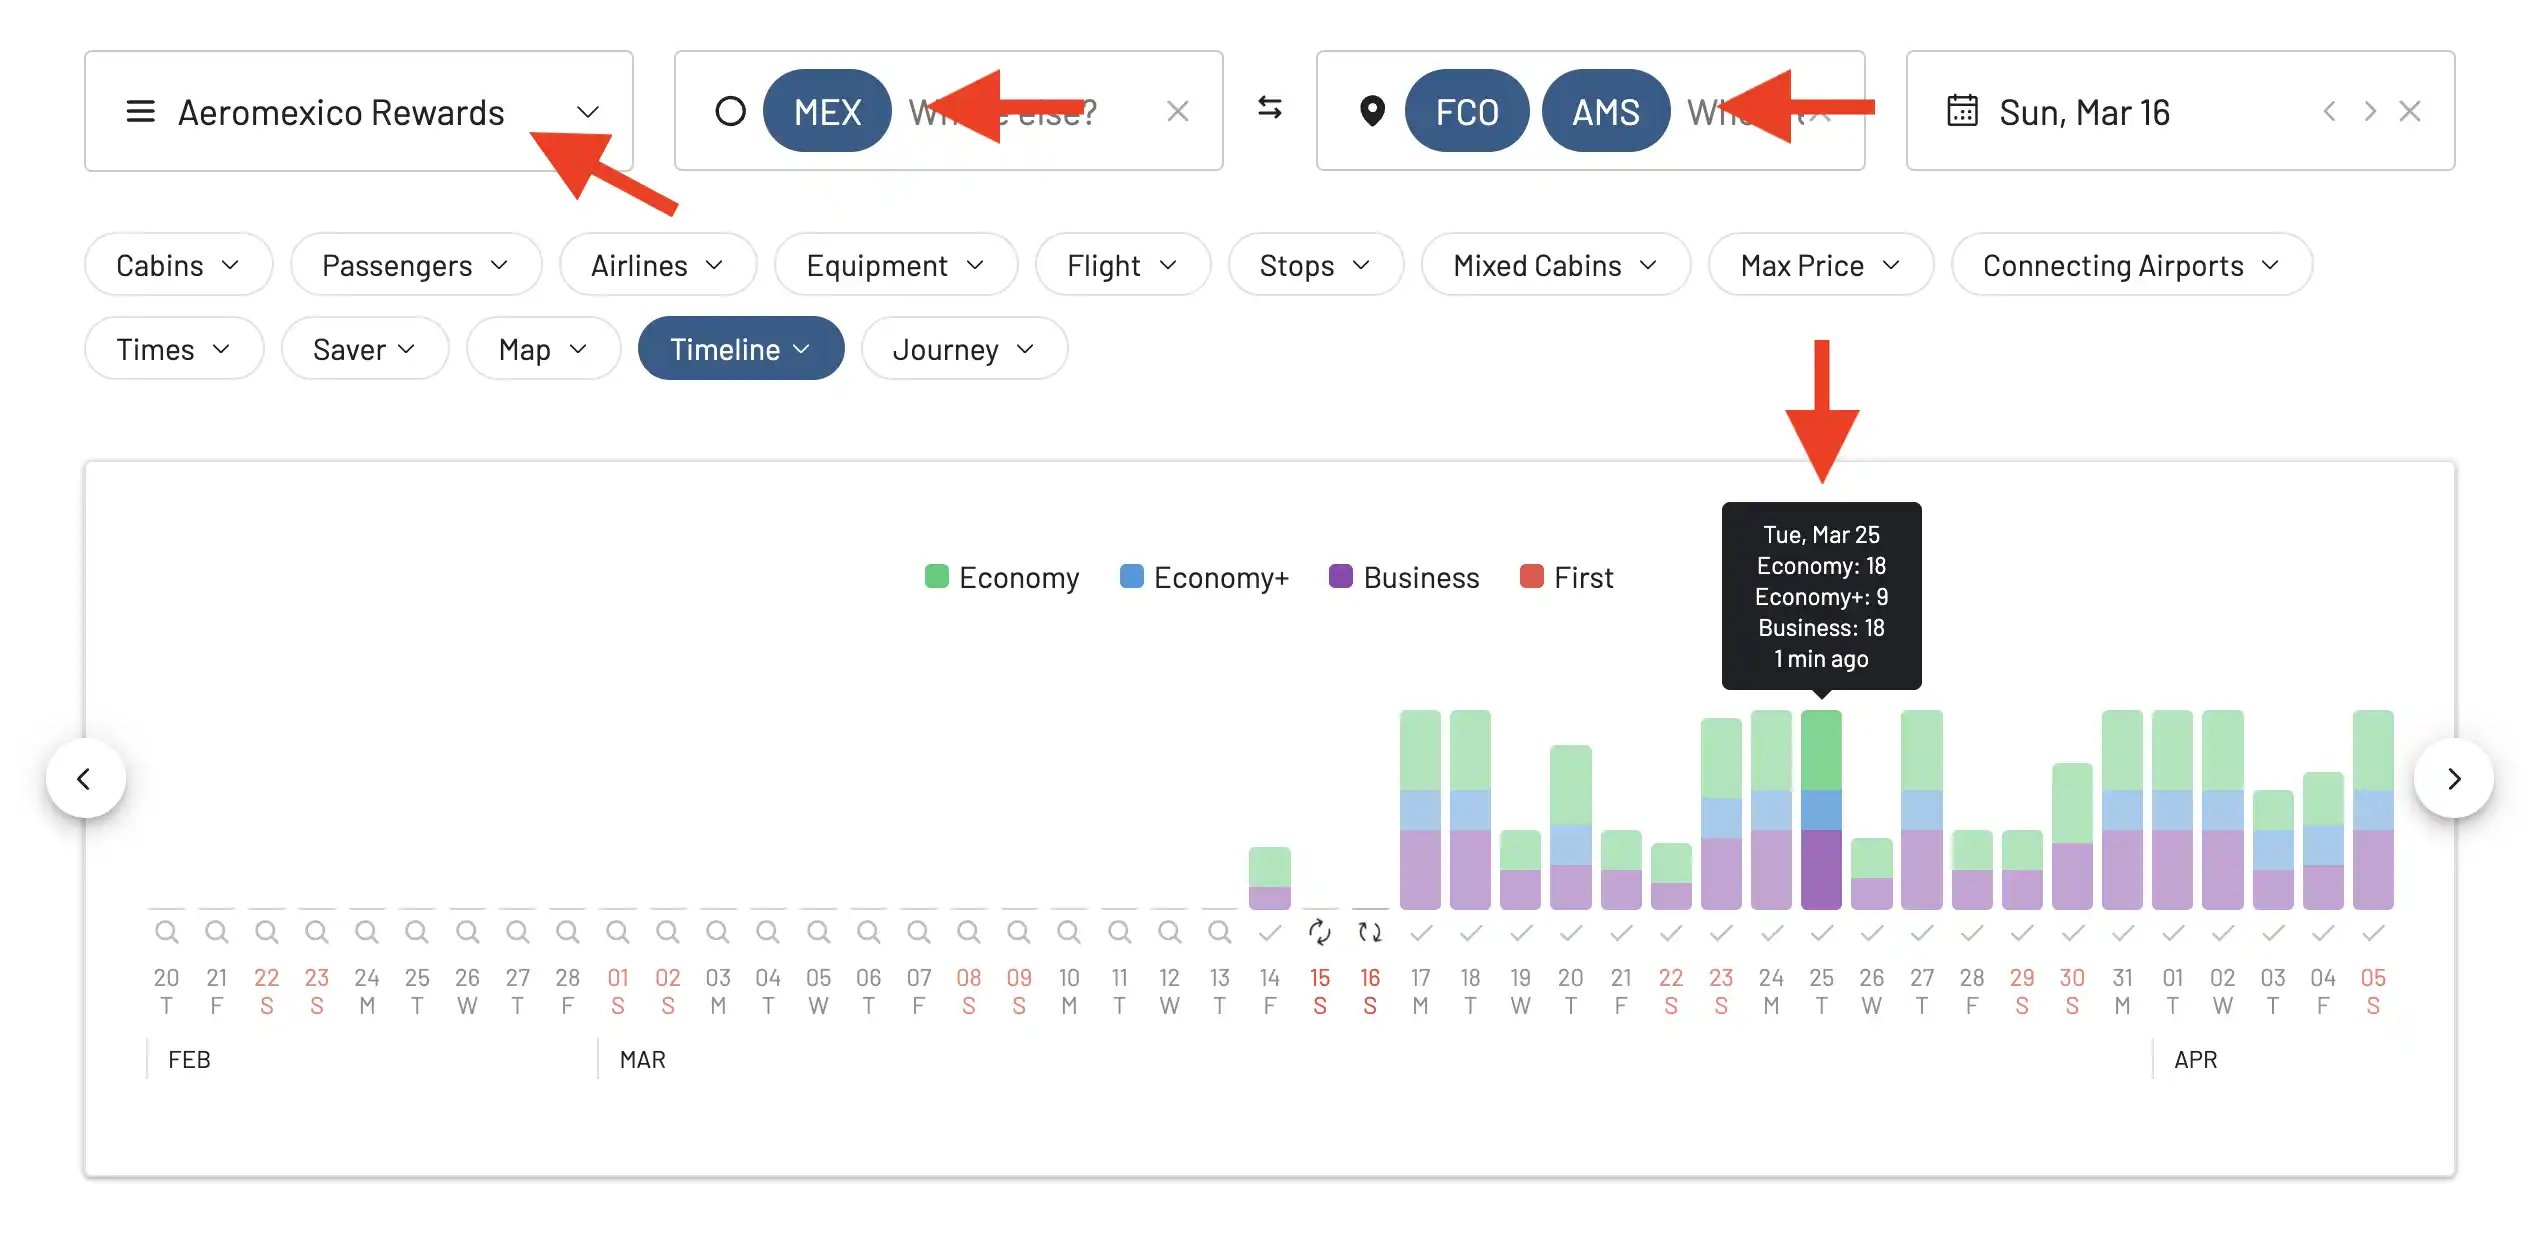Click the refreshing icon above Mar 16
2540x1234 pixels.
tap(1370, 932)
